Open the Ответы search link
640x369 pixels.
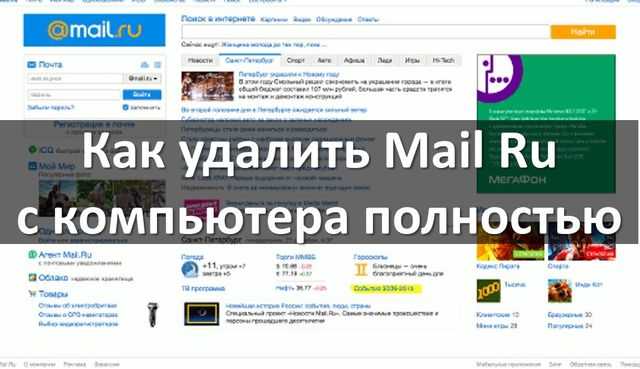368,20
